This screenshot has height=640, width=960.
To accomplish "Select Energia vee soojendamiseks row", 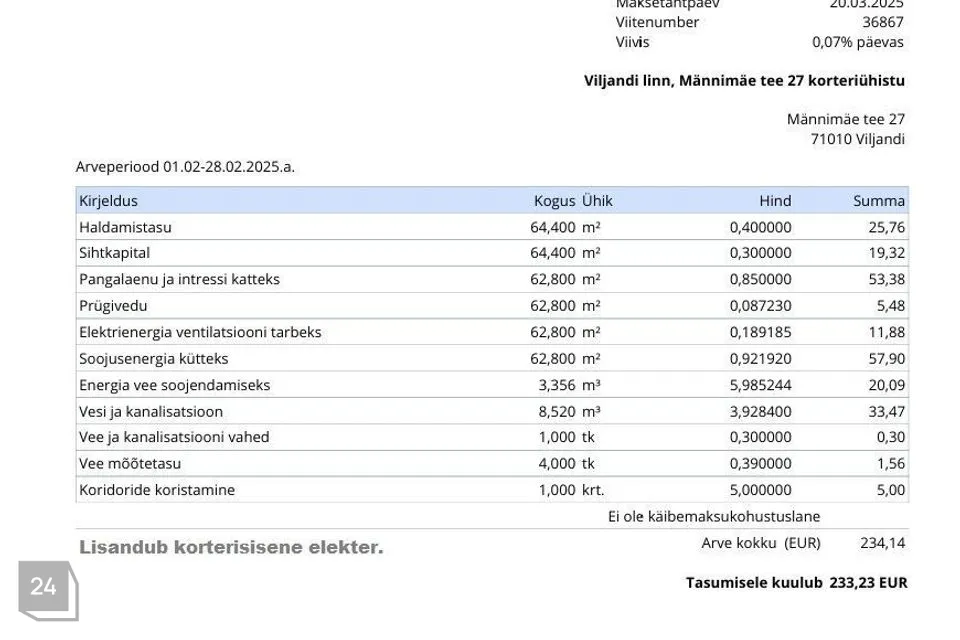I will pyautogui.click(x=174, y=385).
